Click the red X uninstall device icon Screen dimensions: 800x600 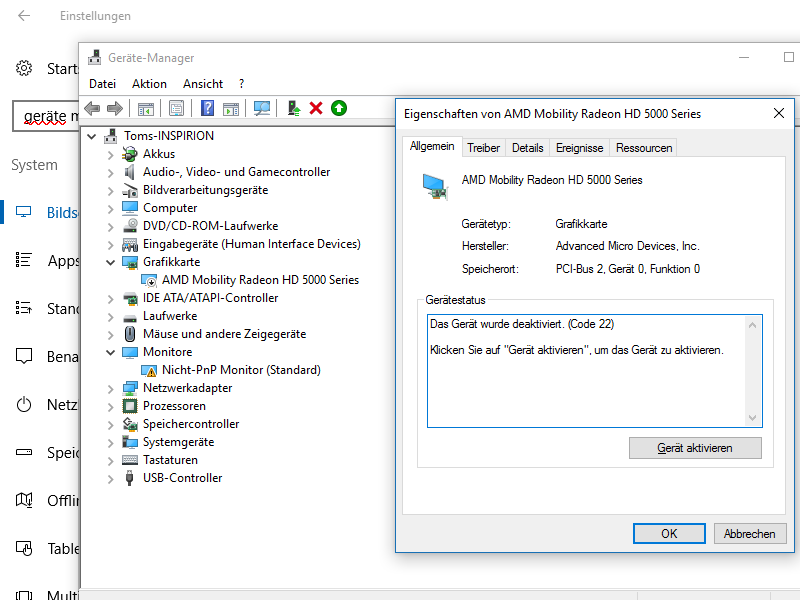(316, 108)
